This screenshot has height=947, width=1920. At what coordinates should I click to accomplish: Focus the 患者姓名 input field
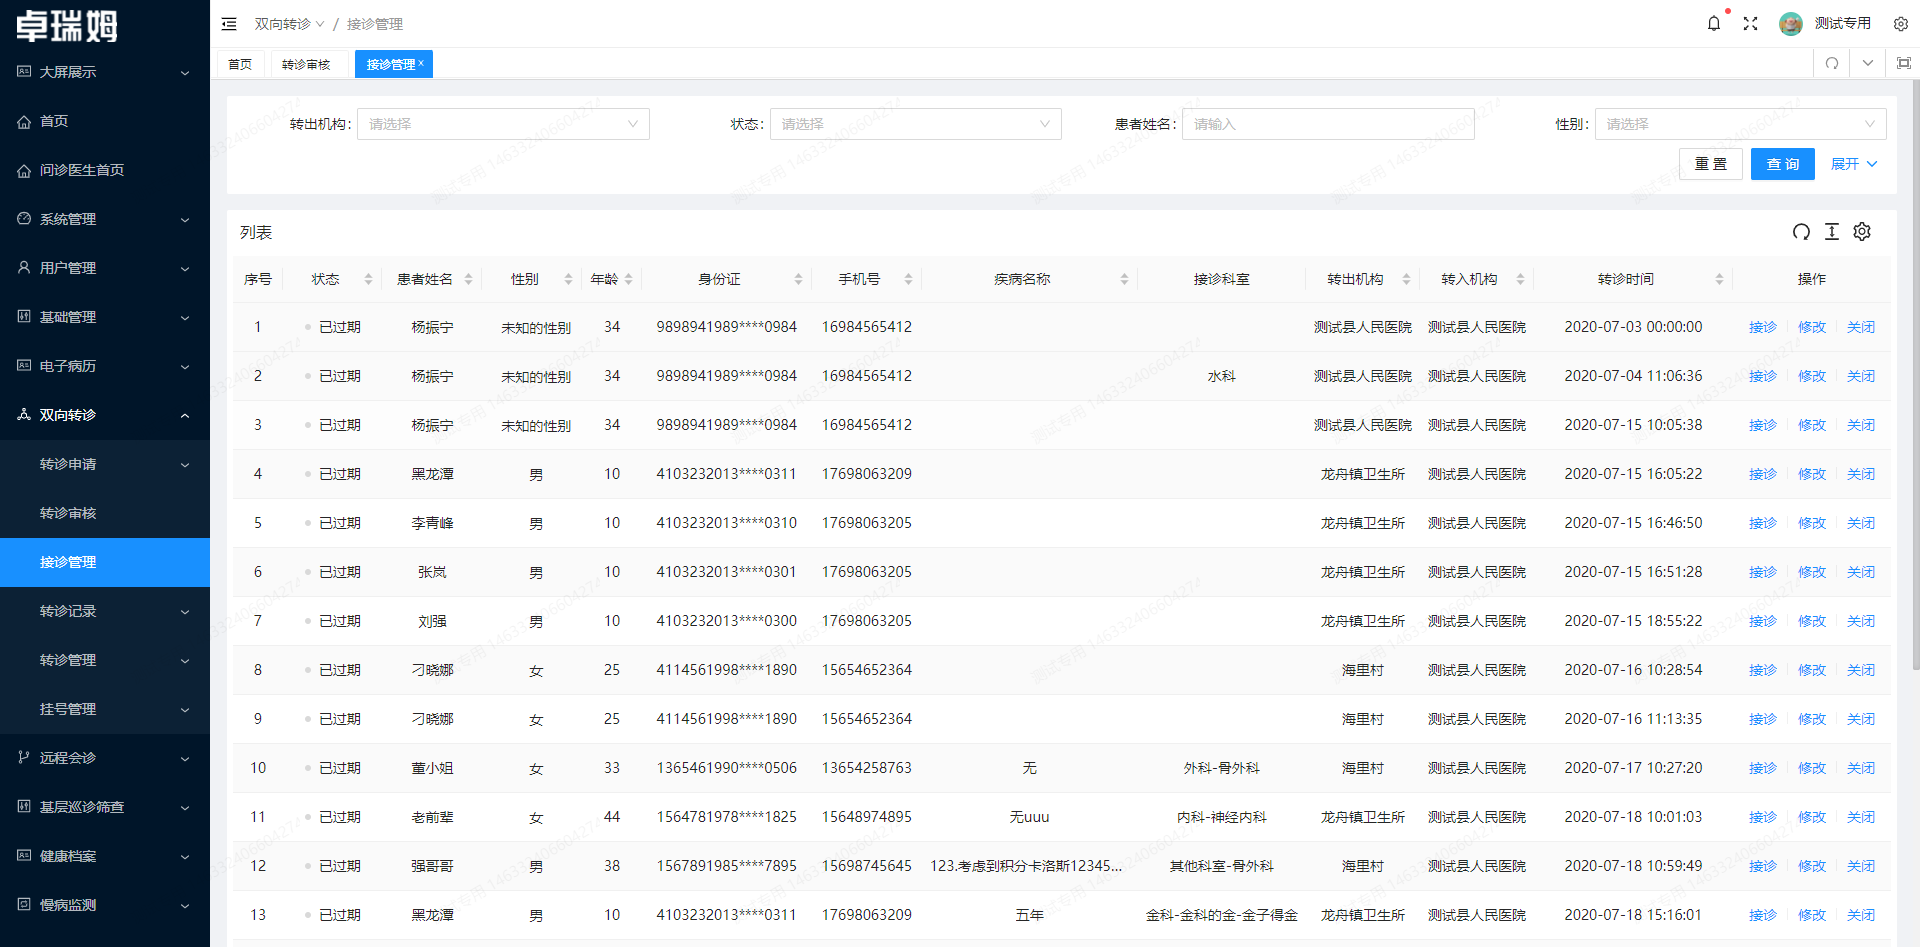1328,124
